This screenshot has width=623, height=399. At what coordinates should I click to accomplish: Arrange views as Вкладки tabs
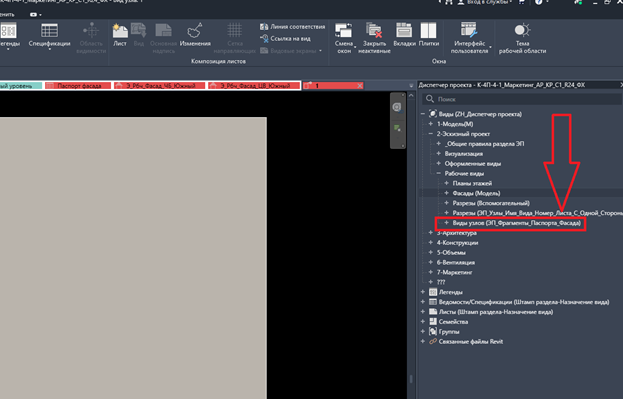coord(404,35)
